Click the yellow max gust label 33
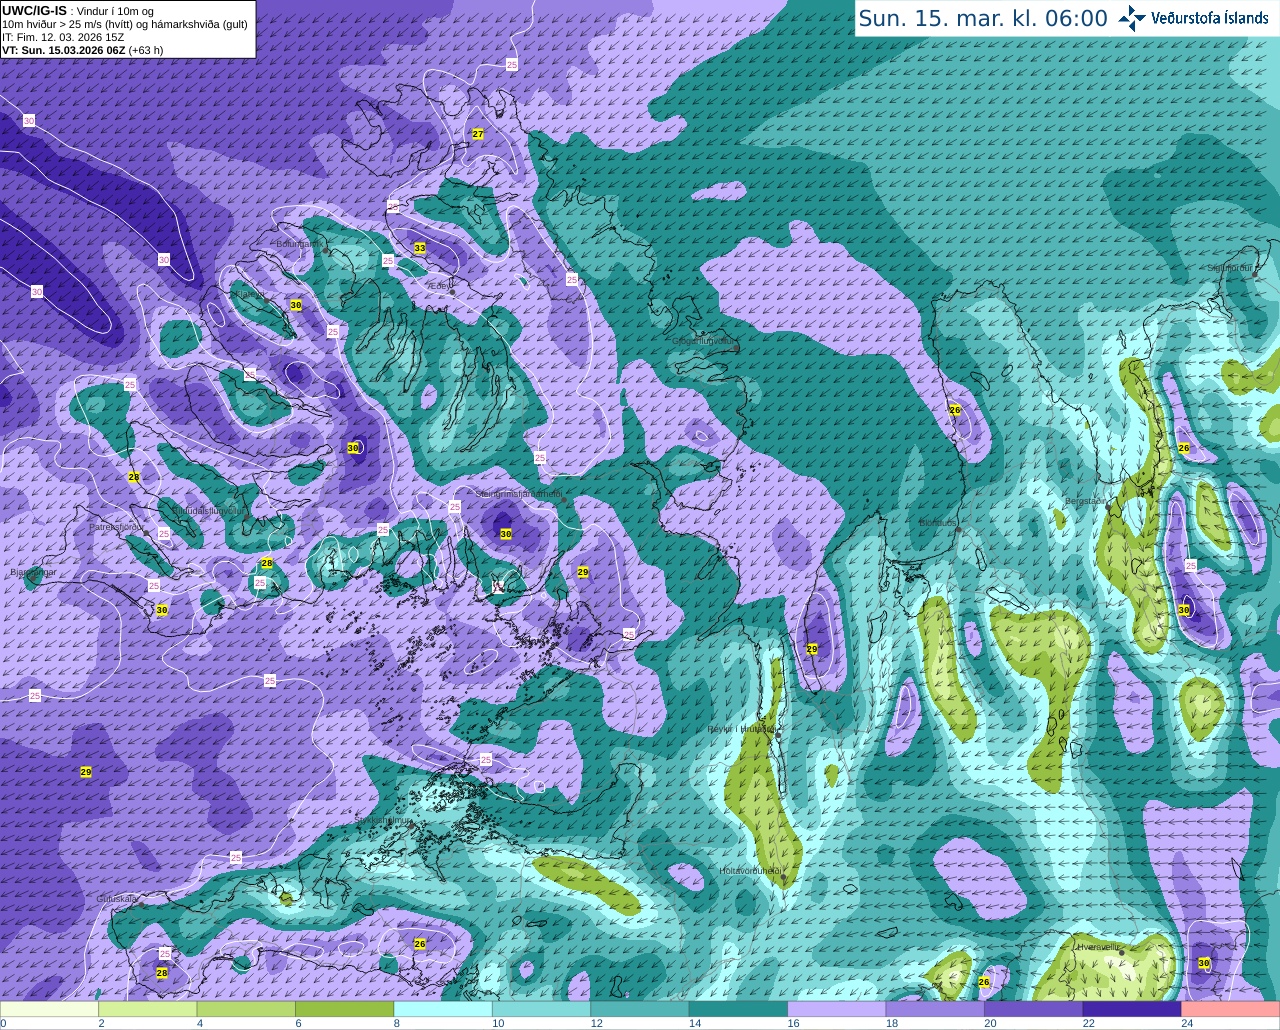This screenshot has width=1280, height=1030. 420,248
